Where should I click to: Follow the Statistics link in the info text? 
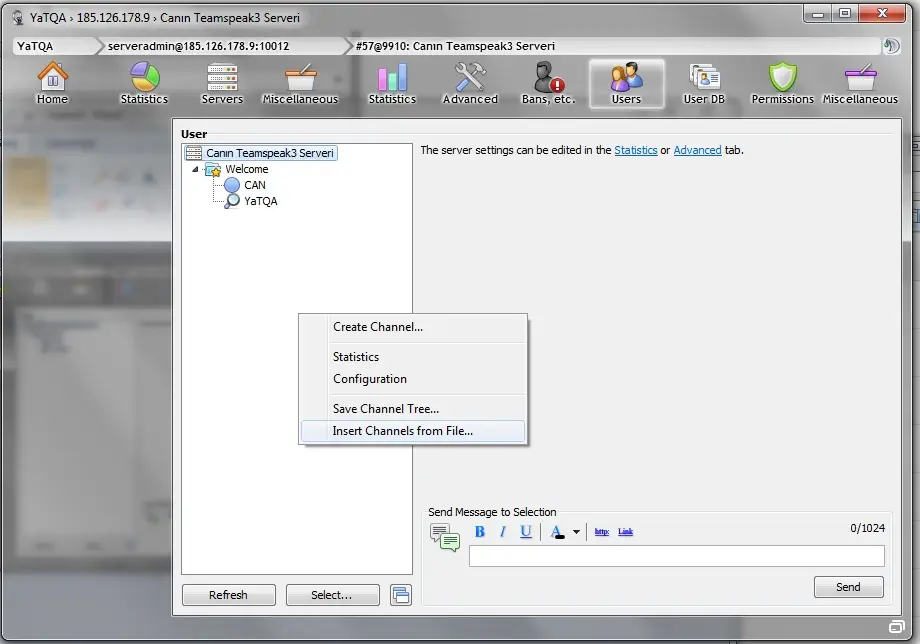pos(635,150)
